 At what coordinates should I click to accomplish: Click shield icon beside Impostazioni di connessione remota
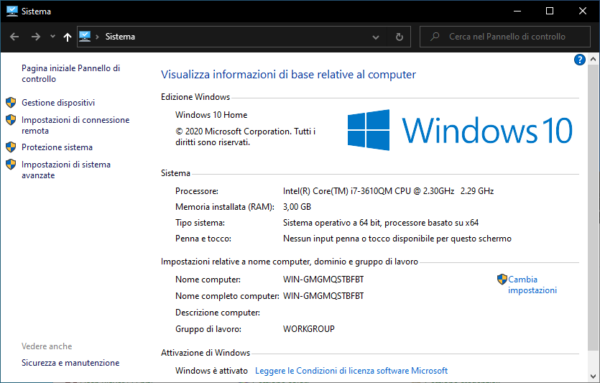(x=11, y=120)
